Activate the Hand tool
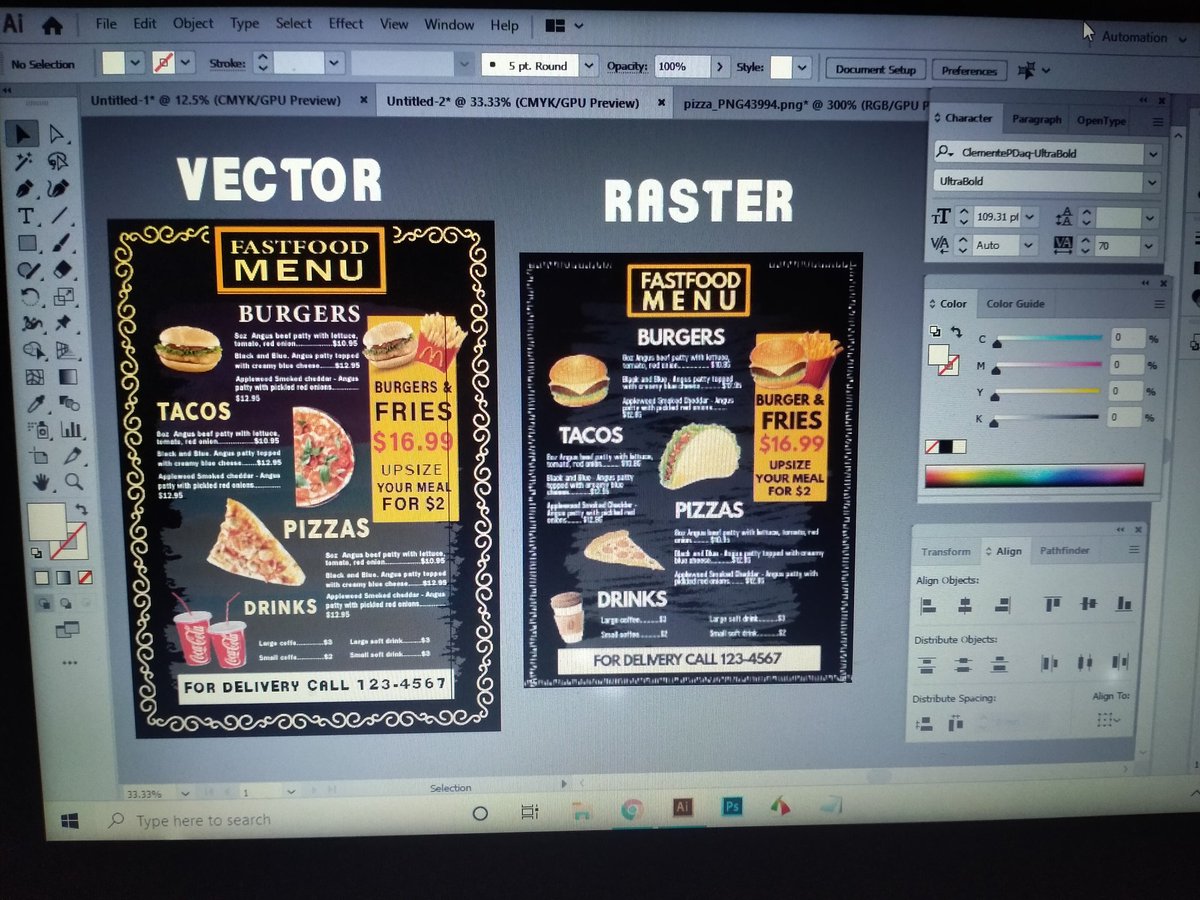The height and width of the screenshot is (900, 1200). coord(40,482)
